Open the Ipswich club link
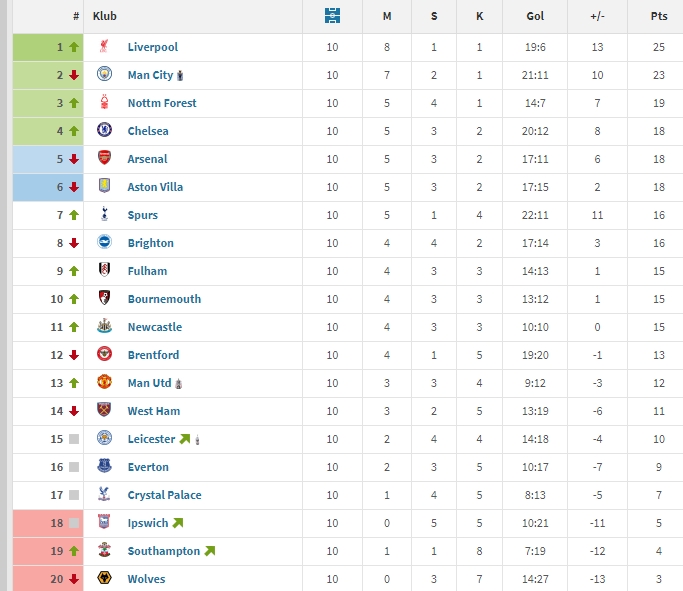Image resolution: width=683 pixels, height=591 pixels. click(x=148, y=523)
